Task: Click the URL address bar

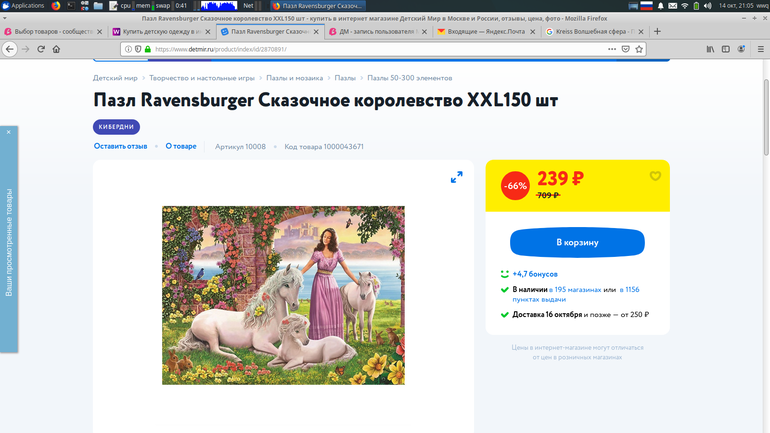Action: [x=360, y=49]
